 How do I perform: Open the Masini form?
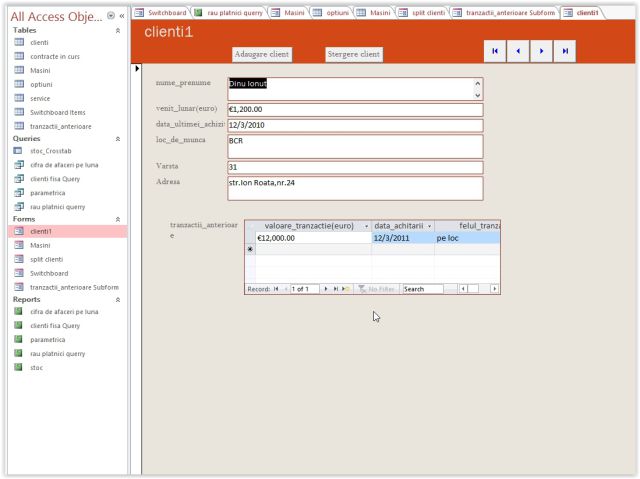pyautogui.click(x=40, y=245)
